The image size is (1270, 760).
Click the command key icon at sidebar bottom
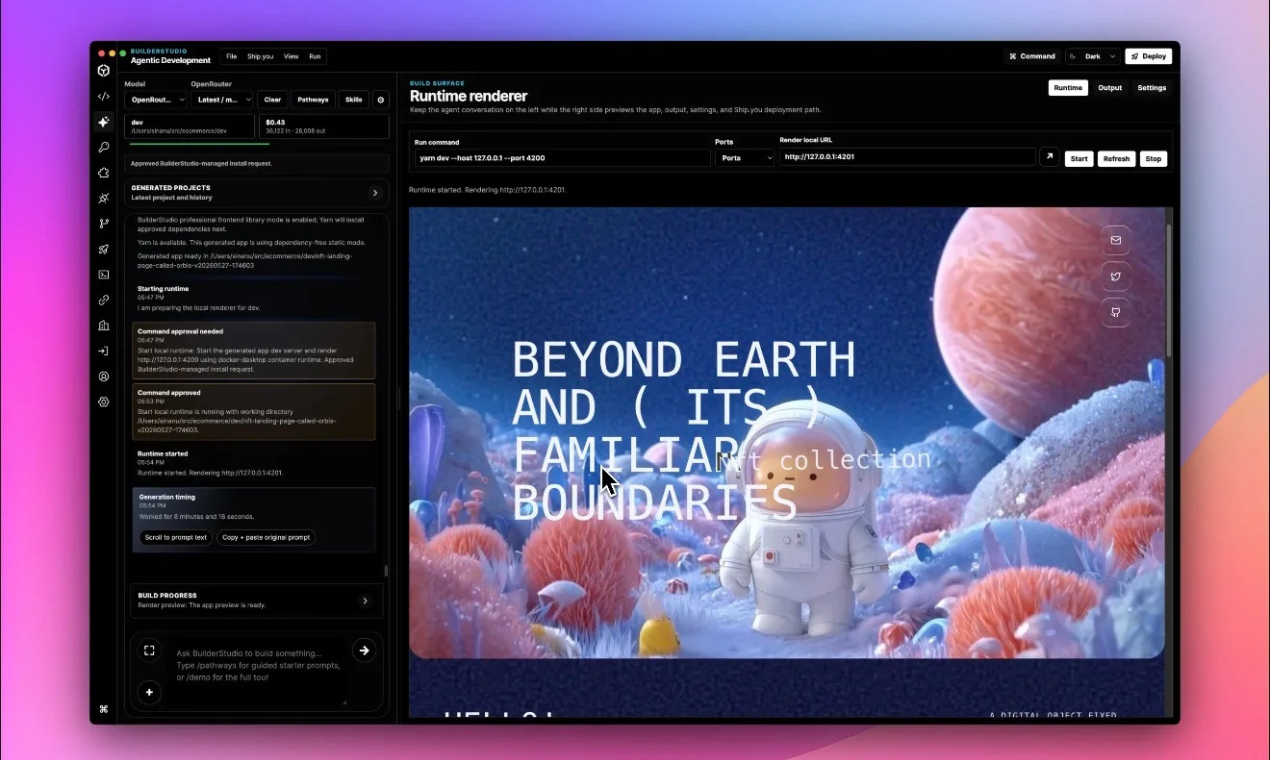point(103,709)
